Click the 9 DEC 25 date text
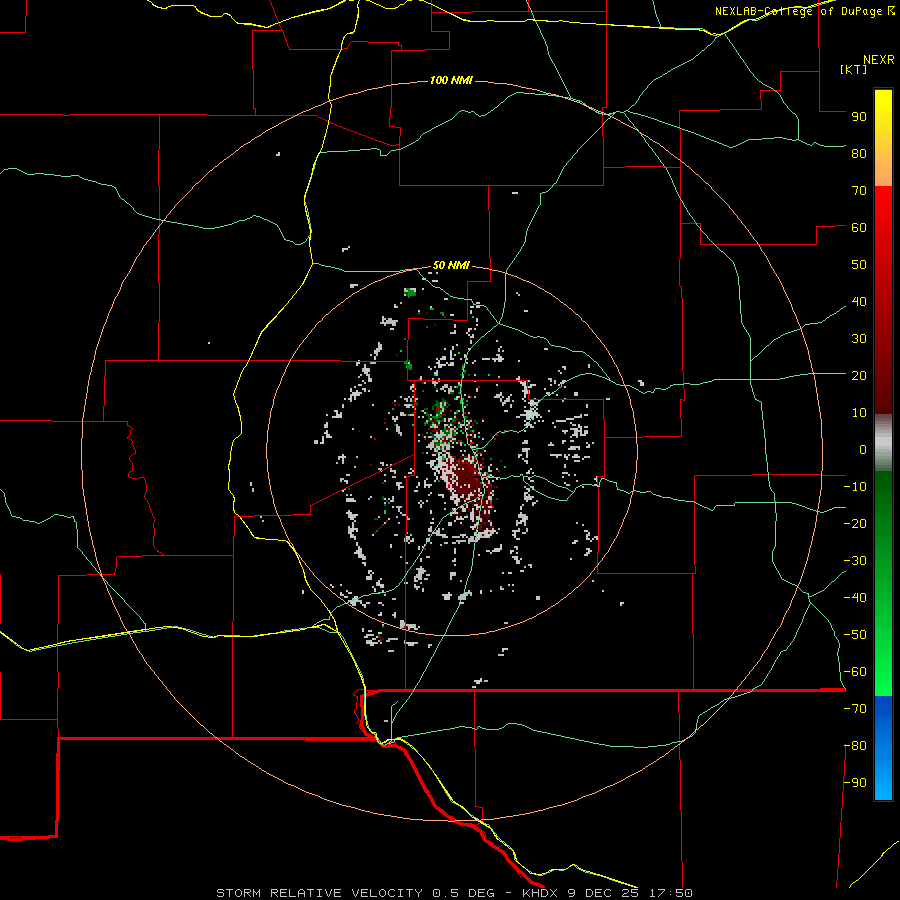Viewport: 900px width, 900px height. (x=602, y=893)
